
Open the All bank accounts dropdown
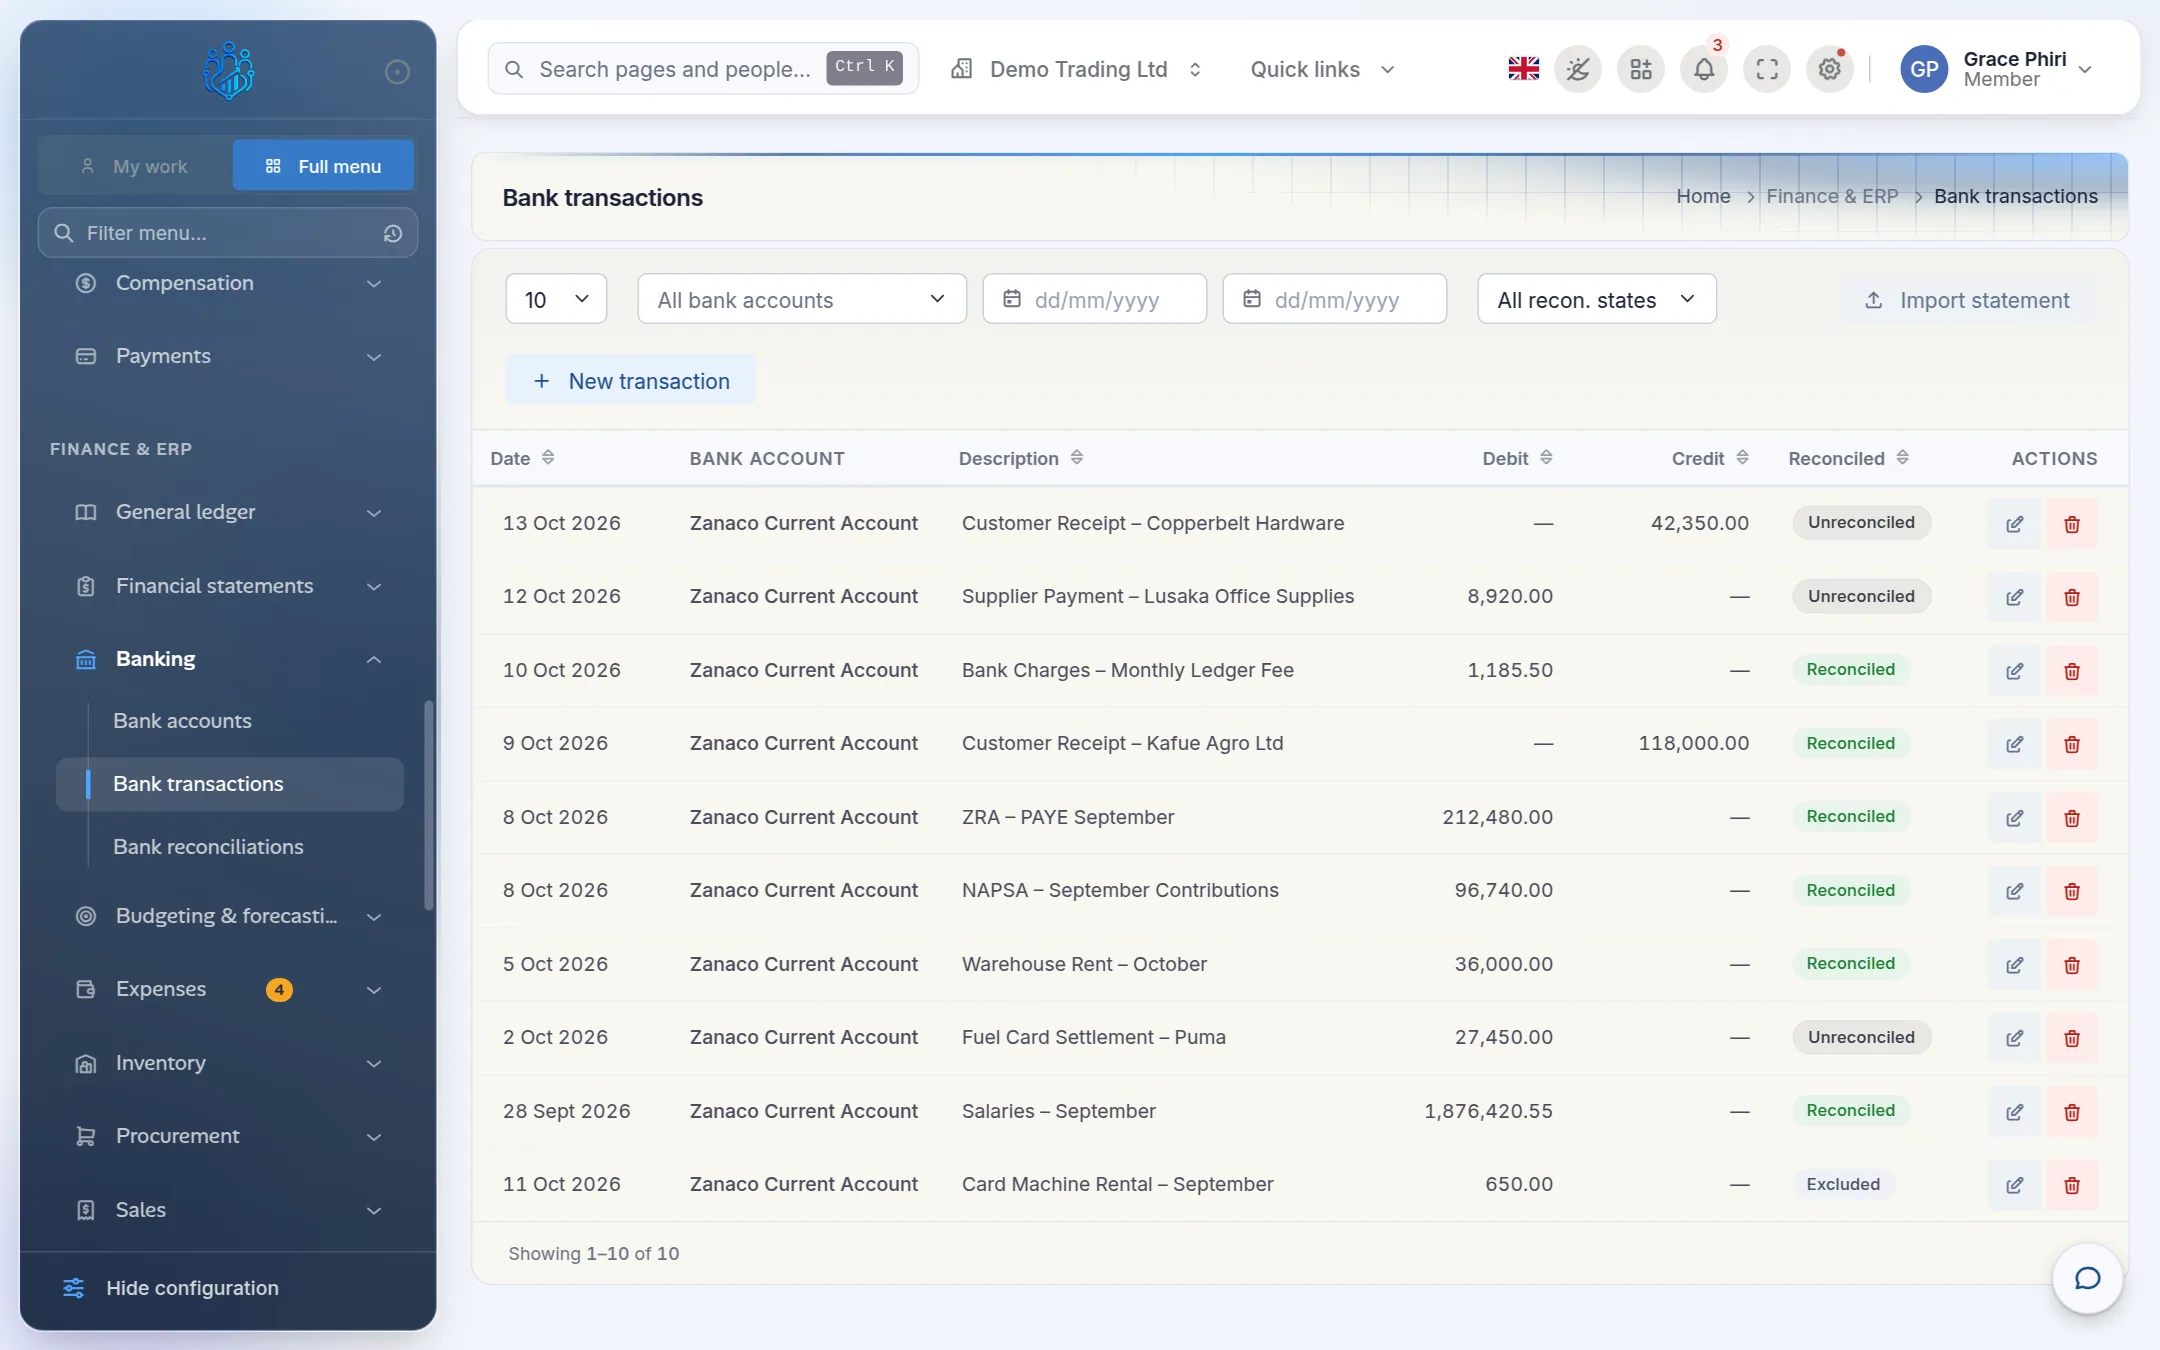802,299
